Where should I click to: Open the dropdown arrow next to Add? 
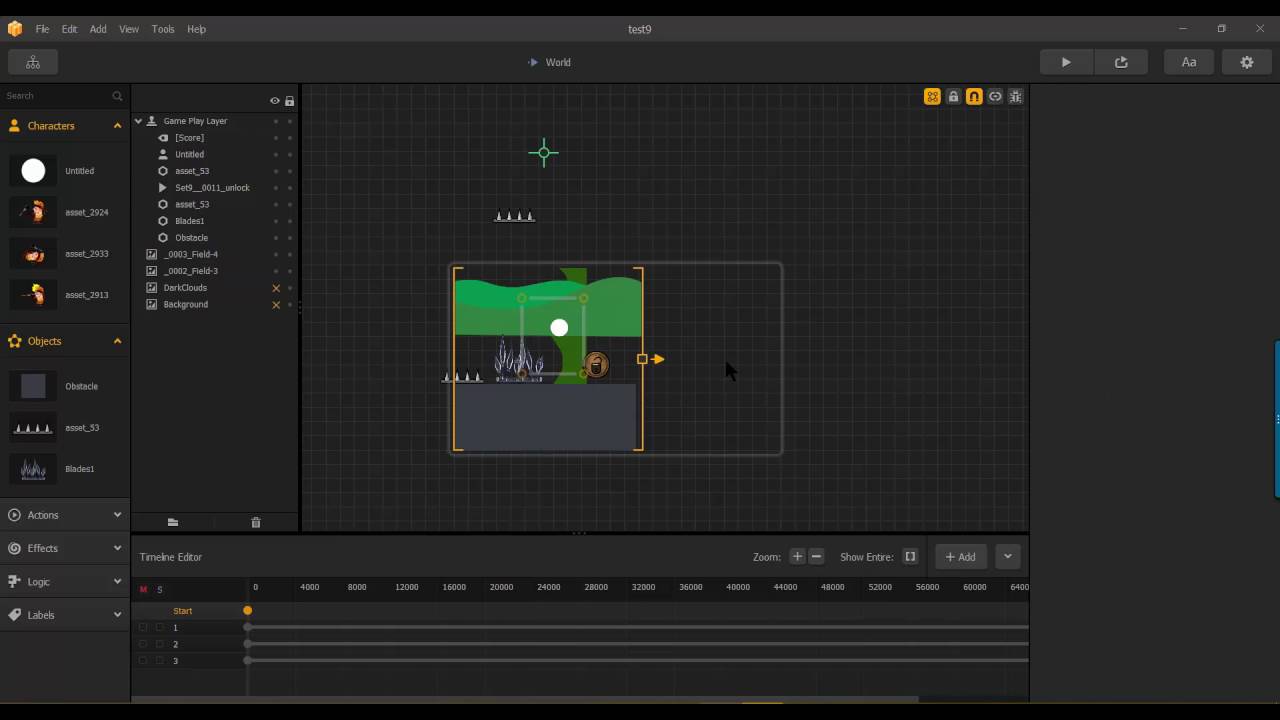click(x=1008, y=557)
